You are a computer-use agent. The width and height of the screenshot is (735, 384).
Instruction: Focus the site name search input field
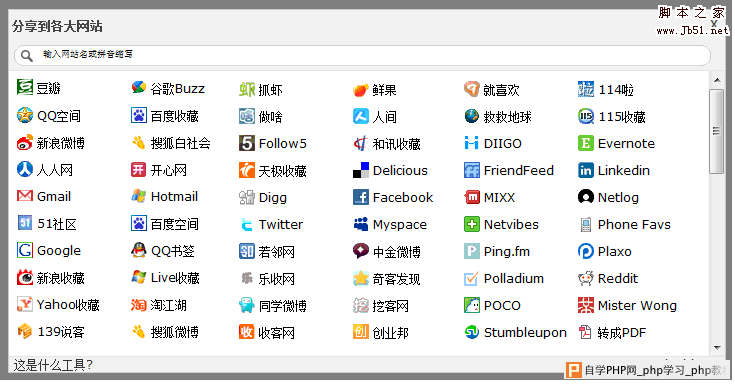(x=362, y=55)
